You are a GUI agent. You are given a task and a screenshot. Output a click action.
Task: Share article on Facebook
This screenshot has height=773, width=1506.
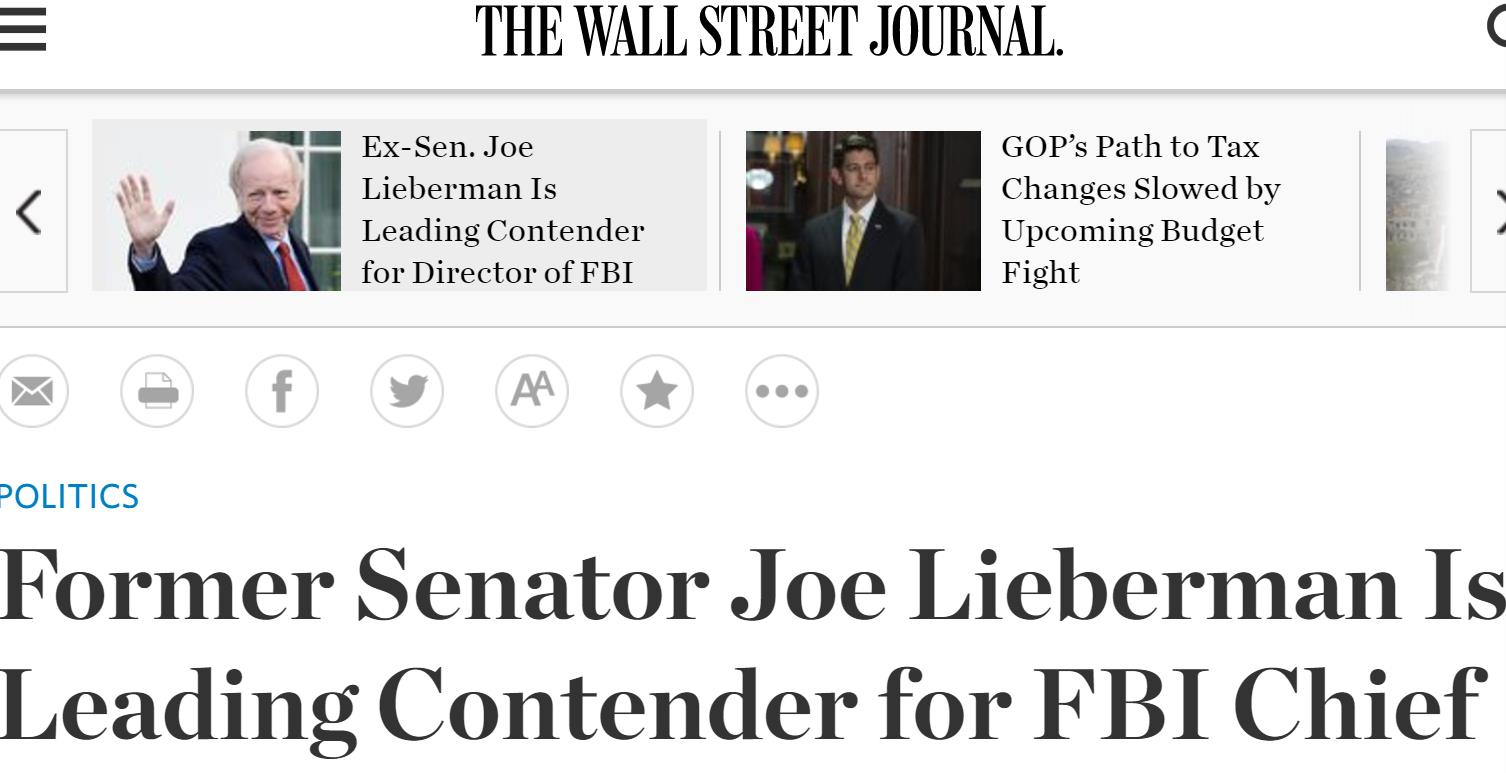[282, 391]
